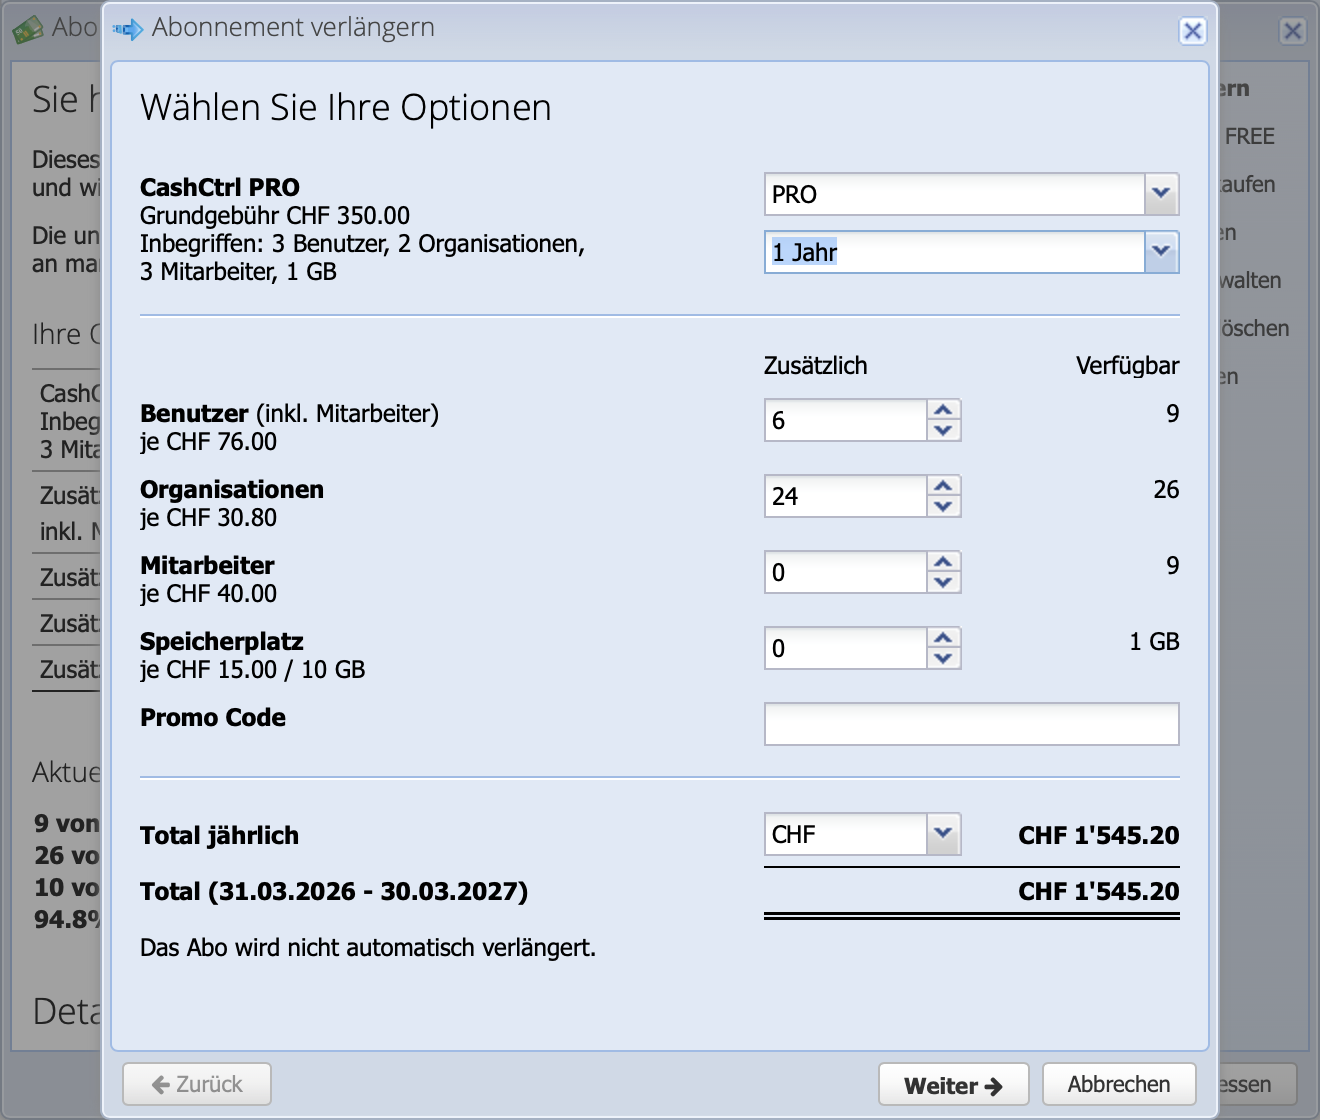Click the 'Weiter' button to continue
Image resolution: width=1320 pixels, height=1120 pixels.
point(952,1084)
